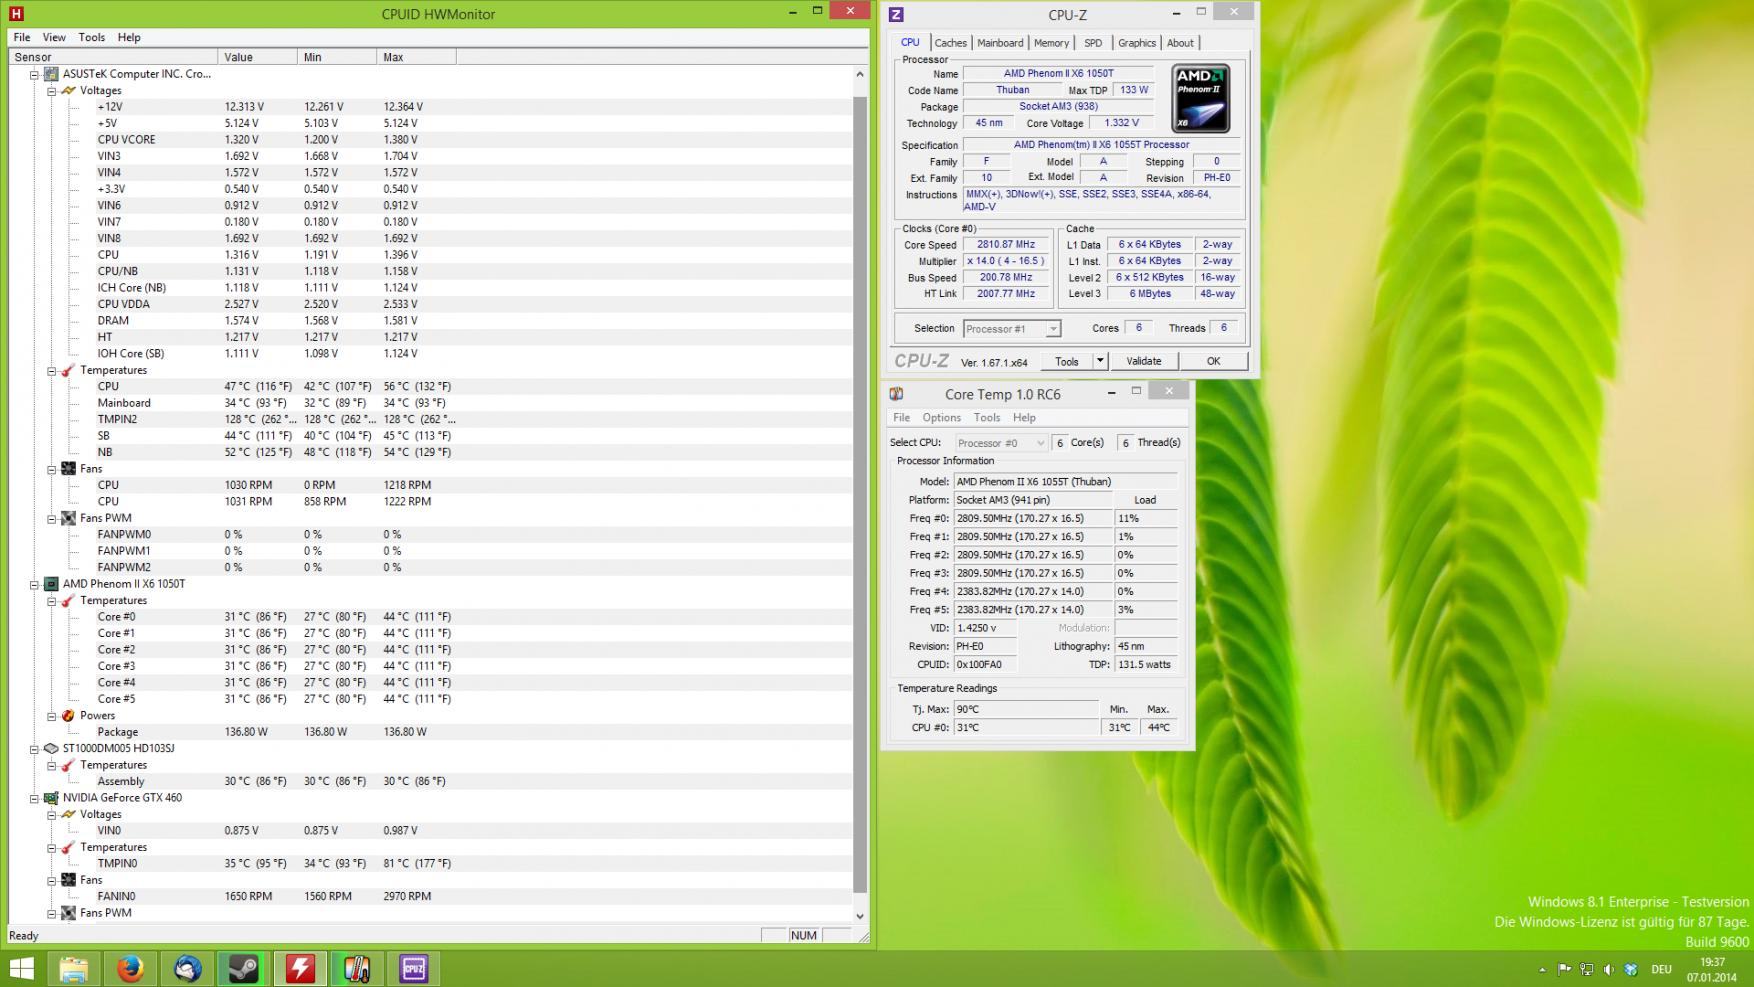The image size is (1754, 987).
Task: Select the CPU VCORE voltage row
Action: 431,140
